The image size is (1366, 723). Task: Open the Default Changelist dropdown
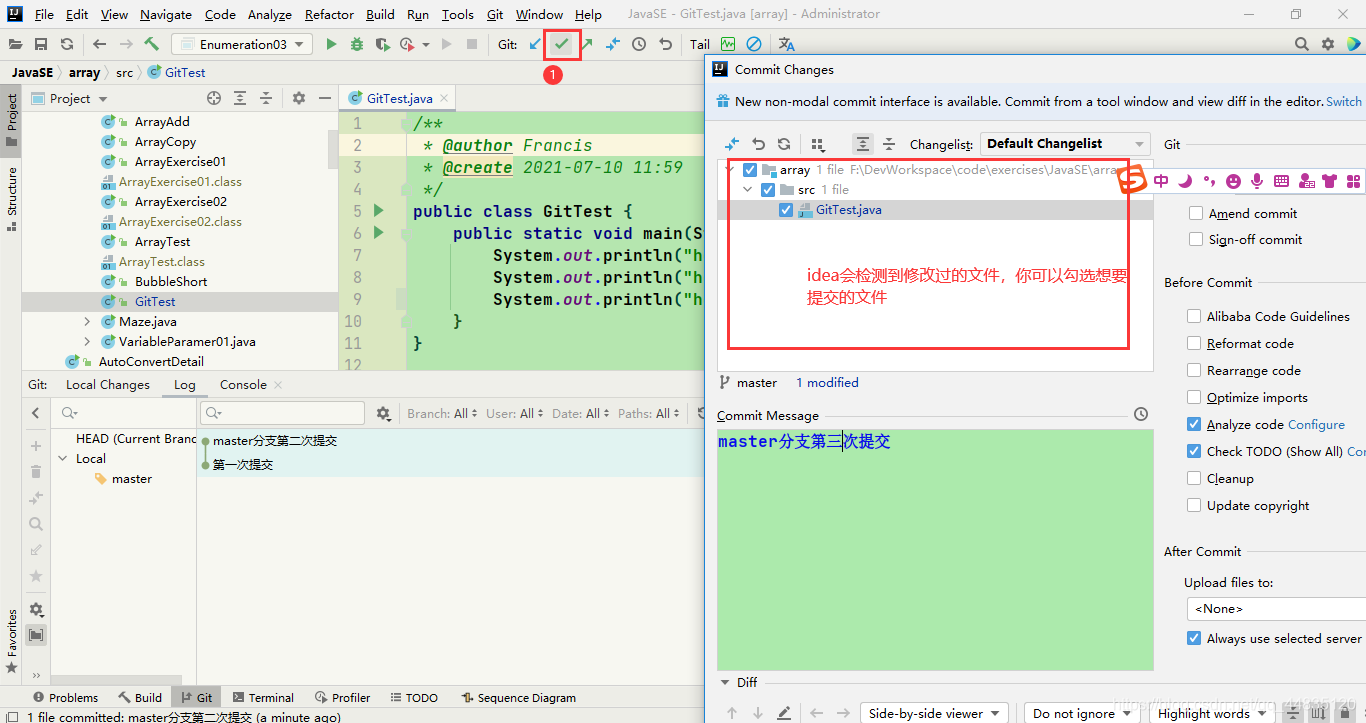pyautogui.click(x=1065, y=144)
